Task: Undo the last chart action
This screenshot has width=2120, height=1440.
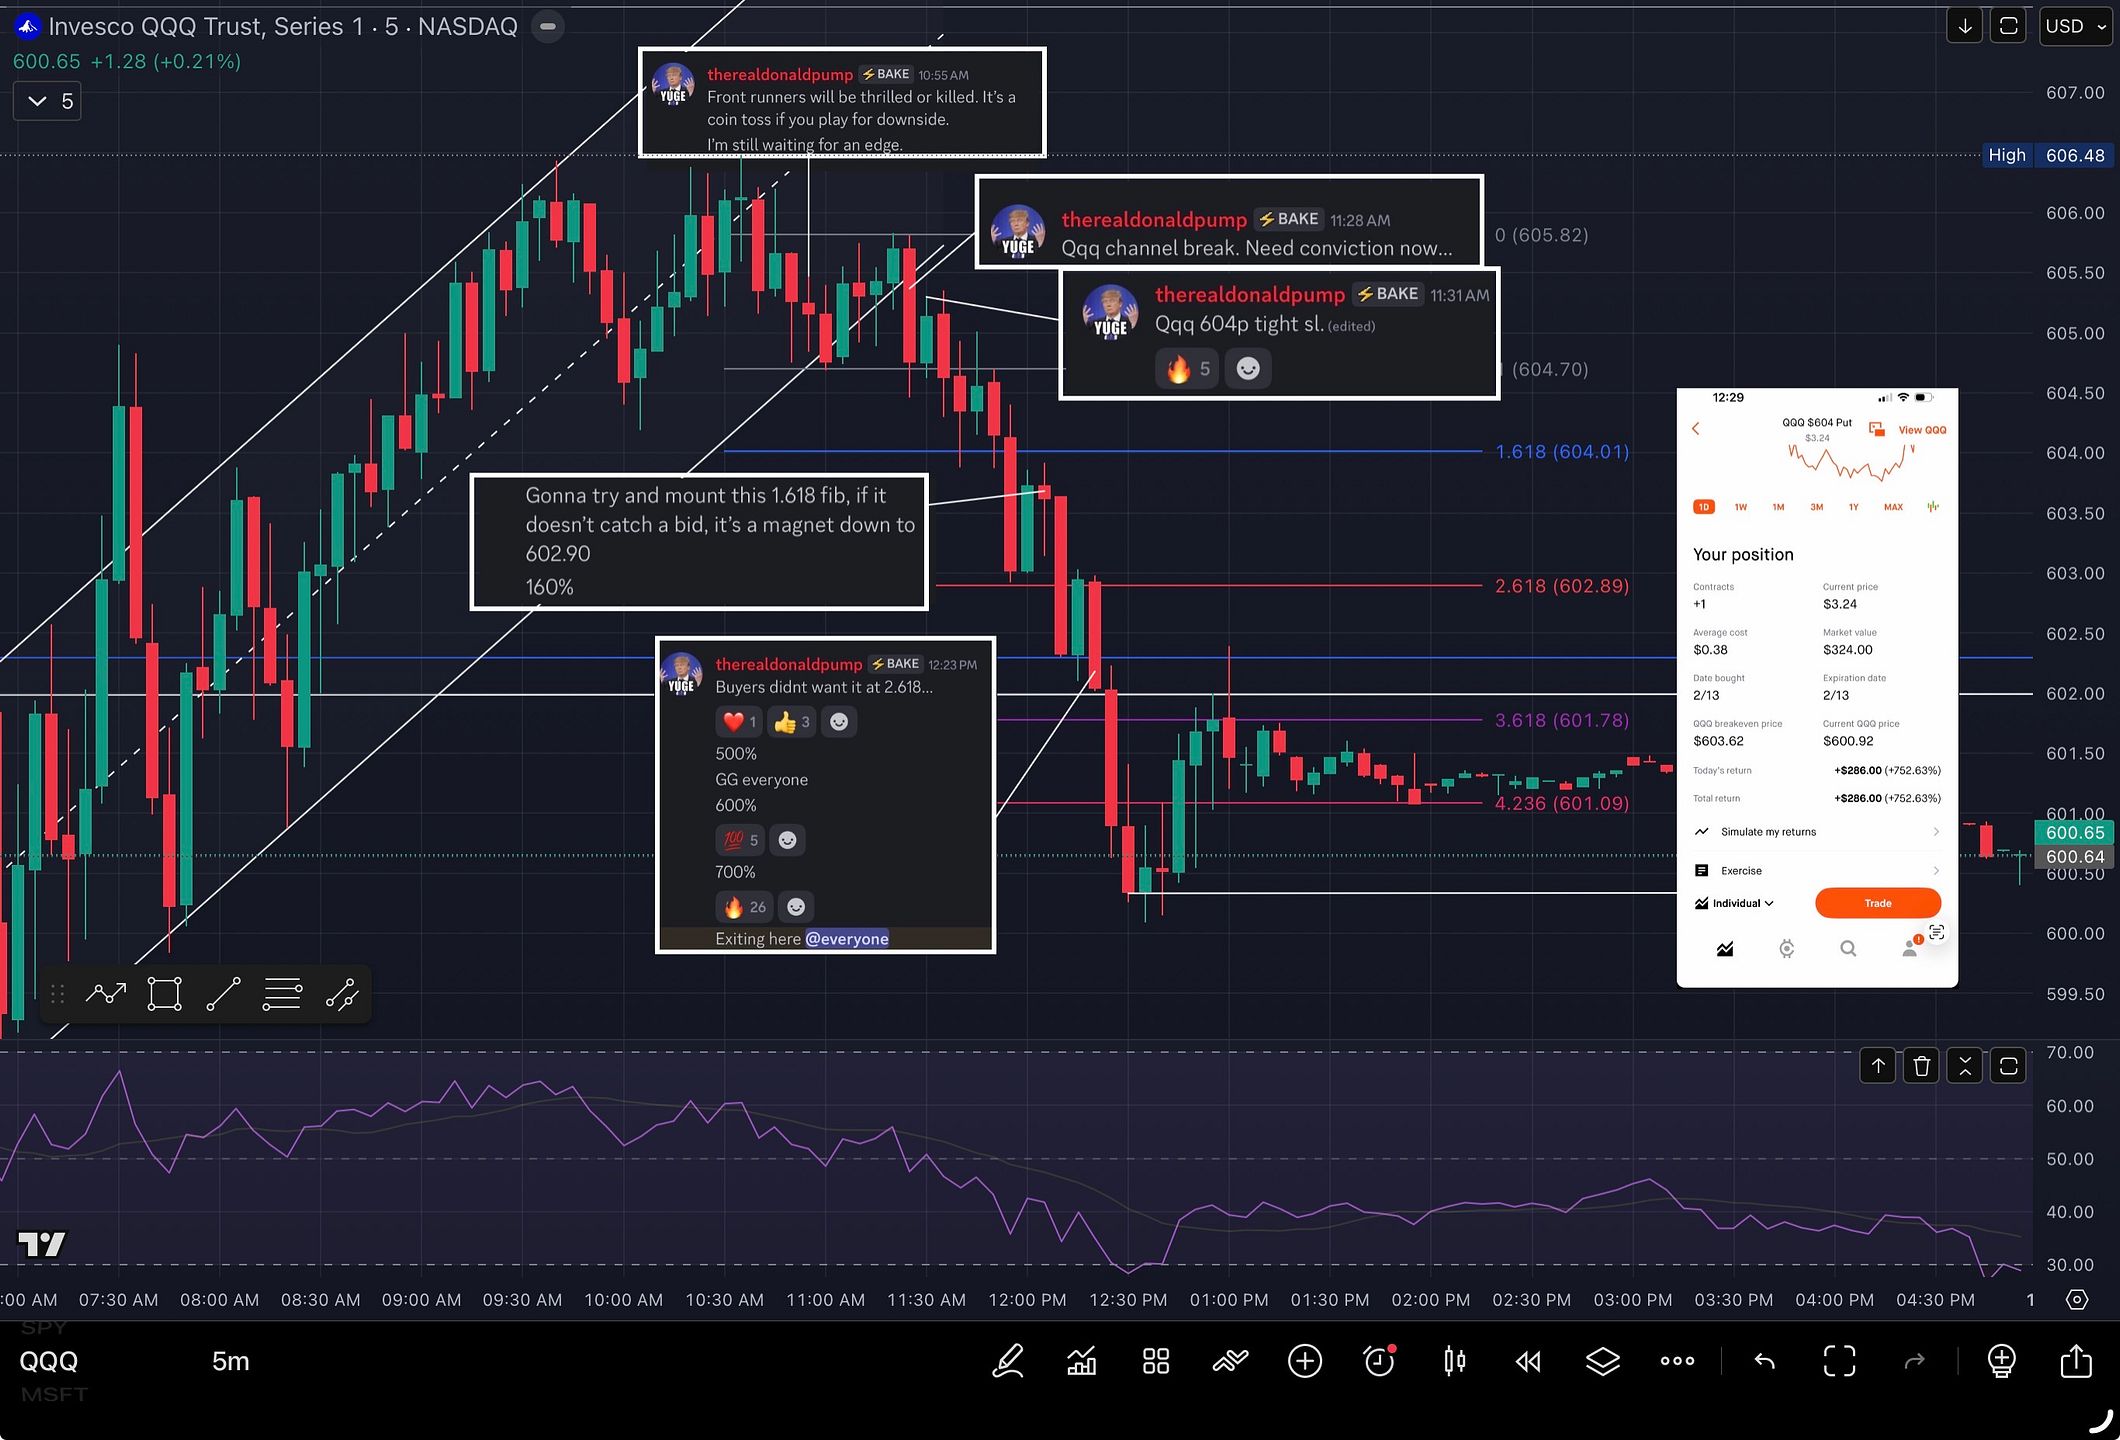Action: pyautogui.click(x=1765, y=1361)
